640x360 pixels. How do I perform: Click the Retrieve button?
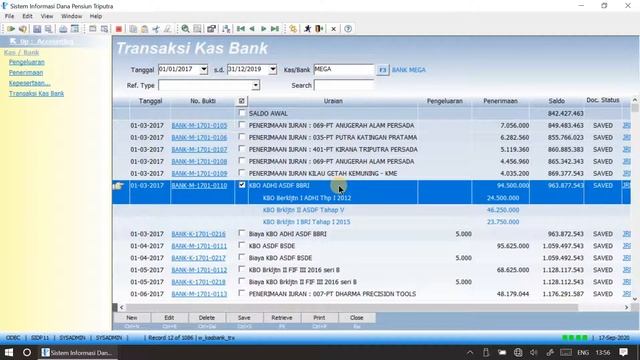[x=282, y=318]
